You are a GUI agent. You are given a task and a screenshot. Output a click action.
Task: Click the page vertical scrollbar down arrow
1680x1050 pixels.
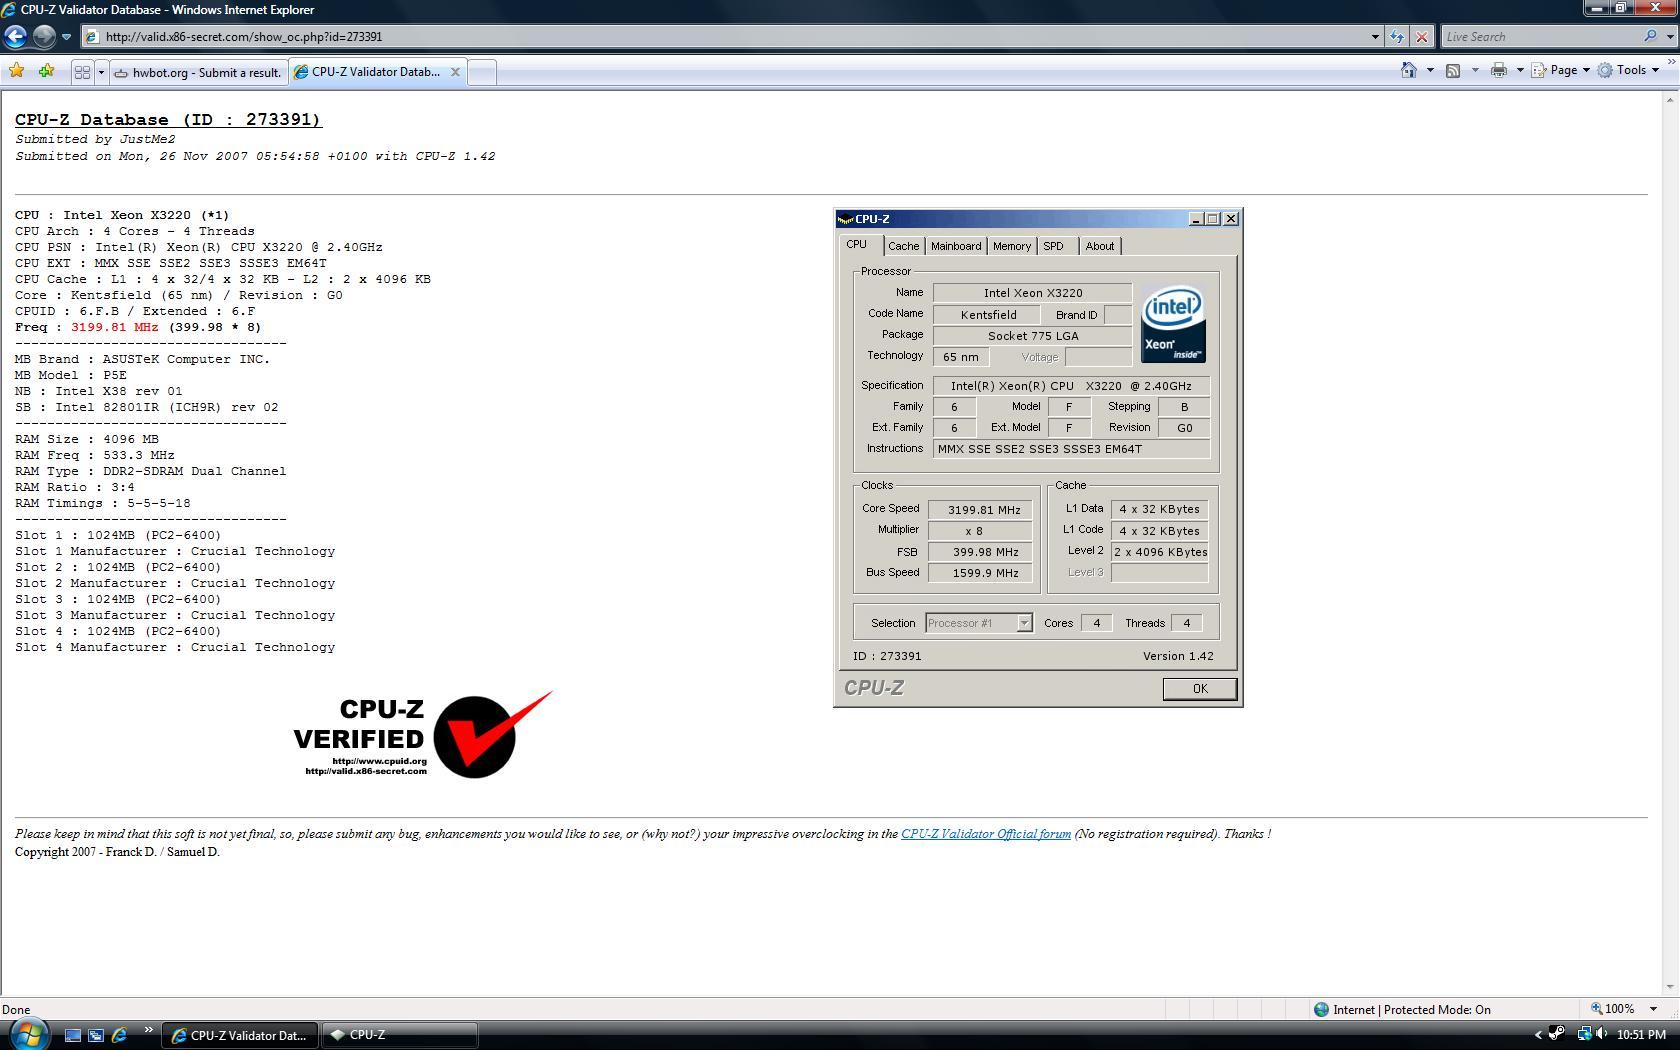1670,987
